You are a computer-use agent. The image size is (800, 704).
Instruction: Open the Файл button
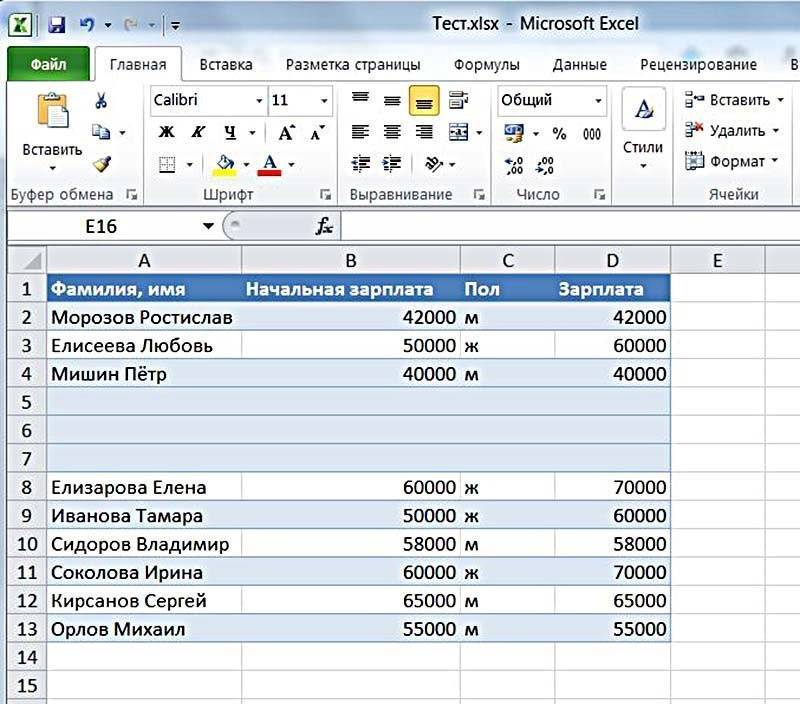click(48, 65)
